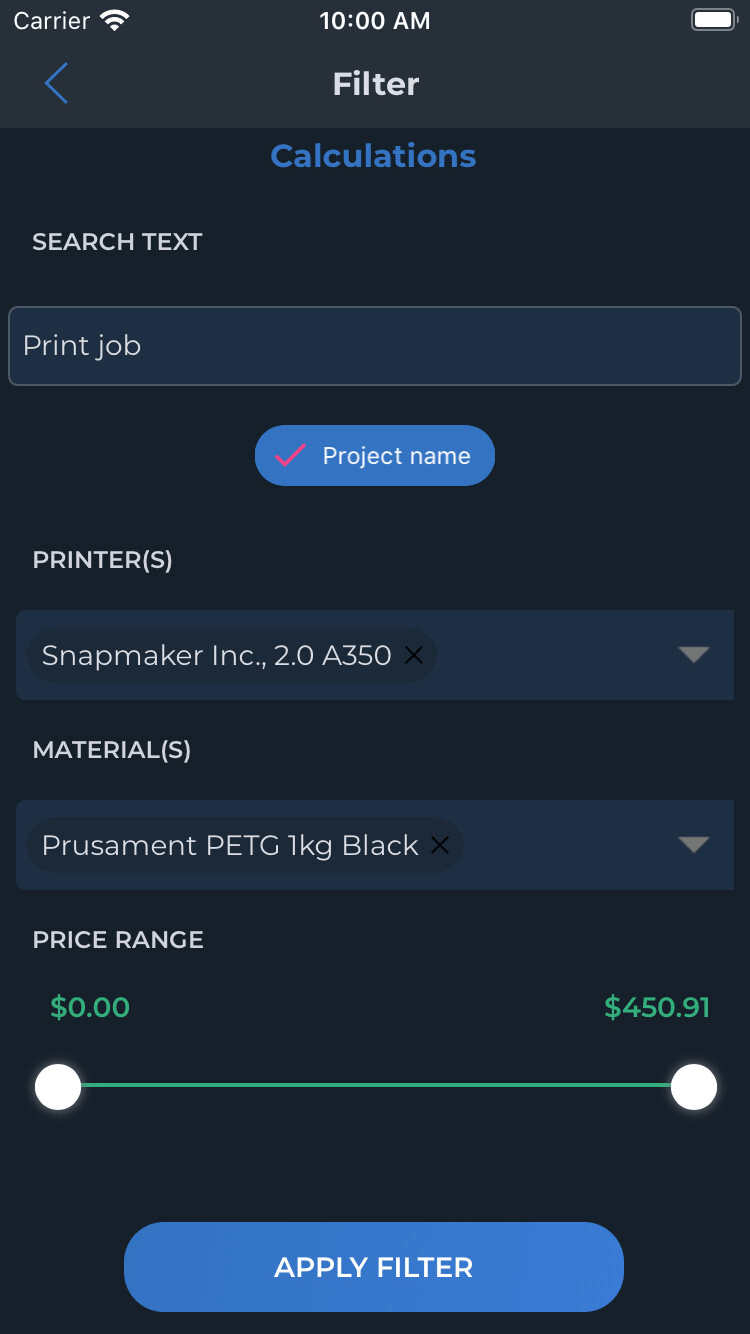Tap the $0.00 minimum price label
750x1334 pixels.
click(90, 1007)
